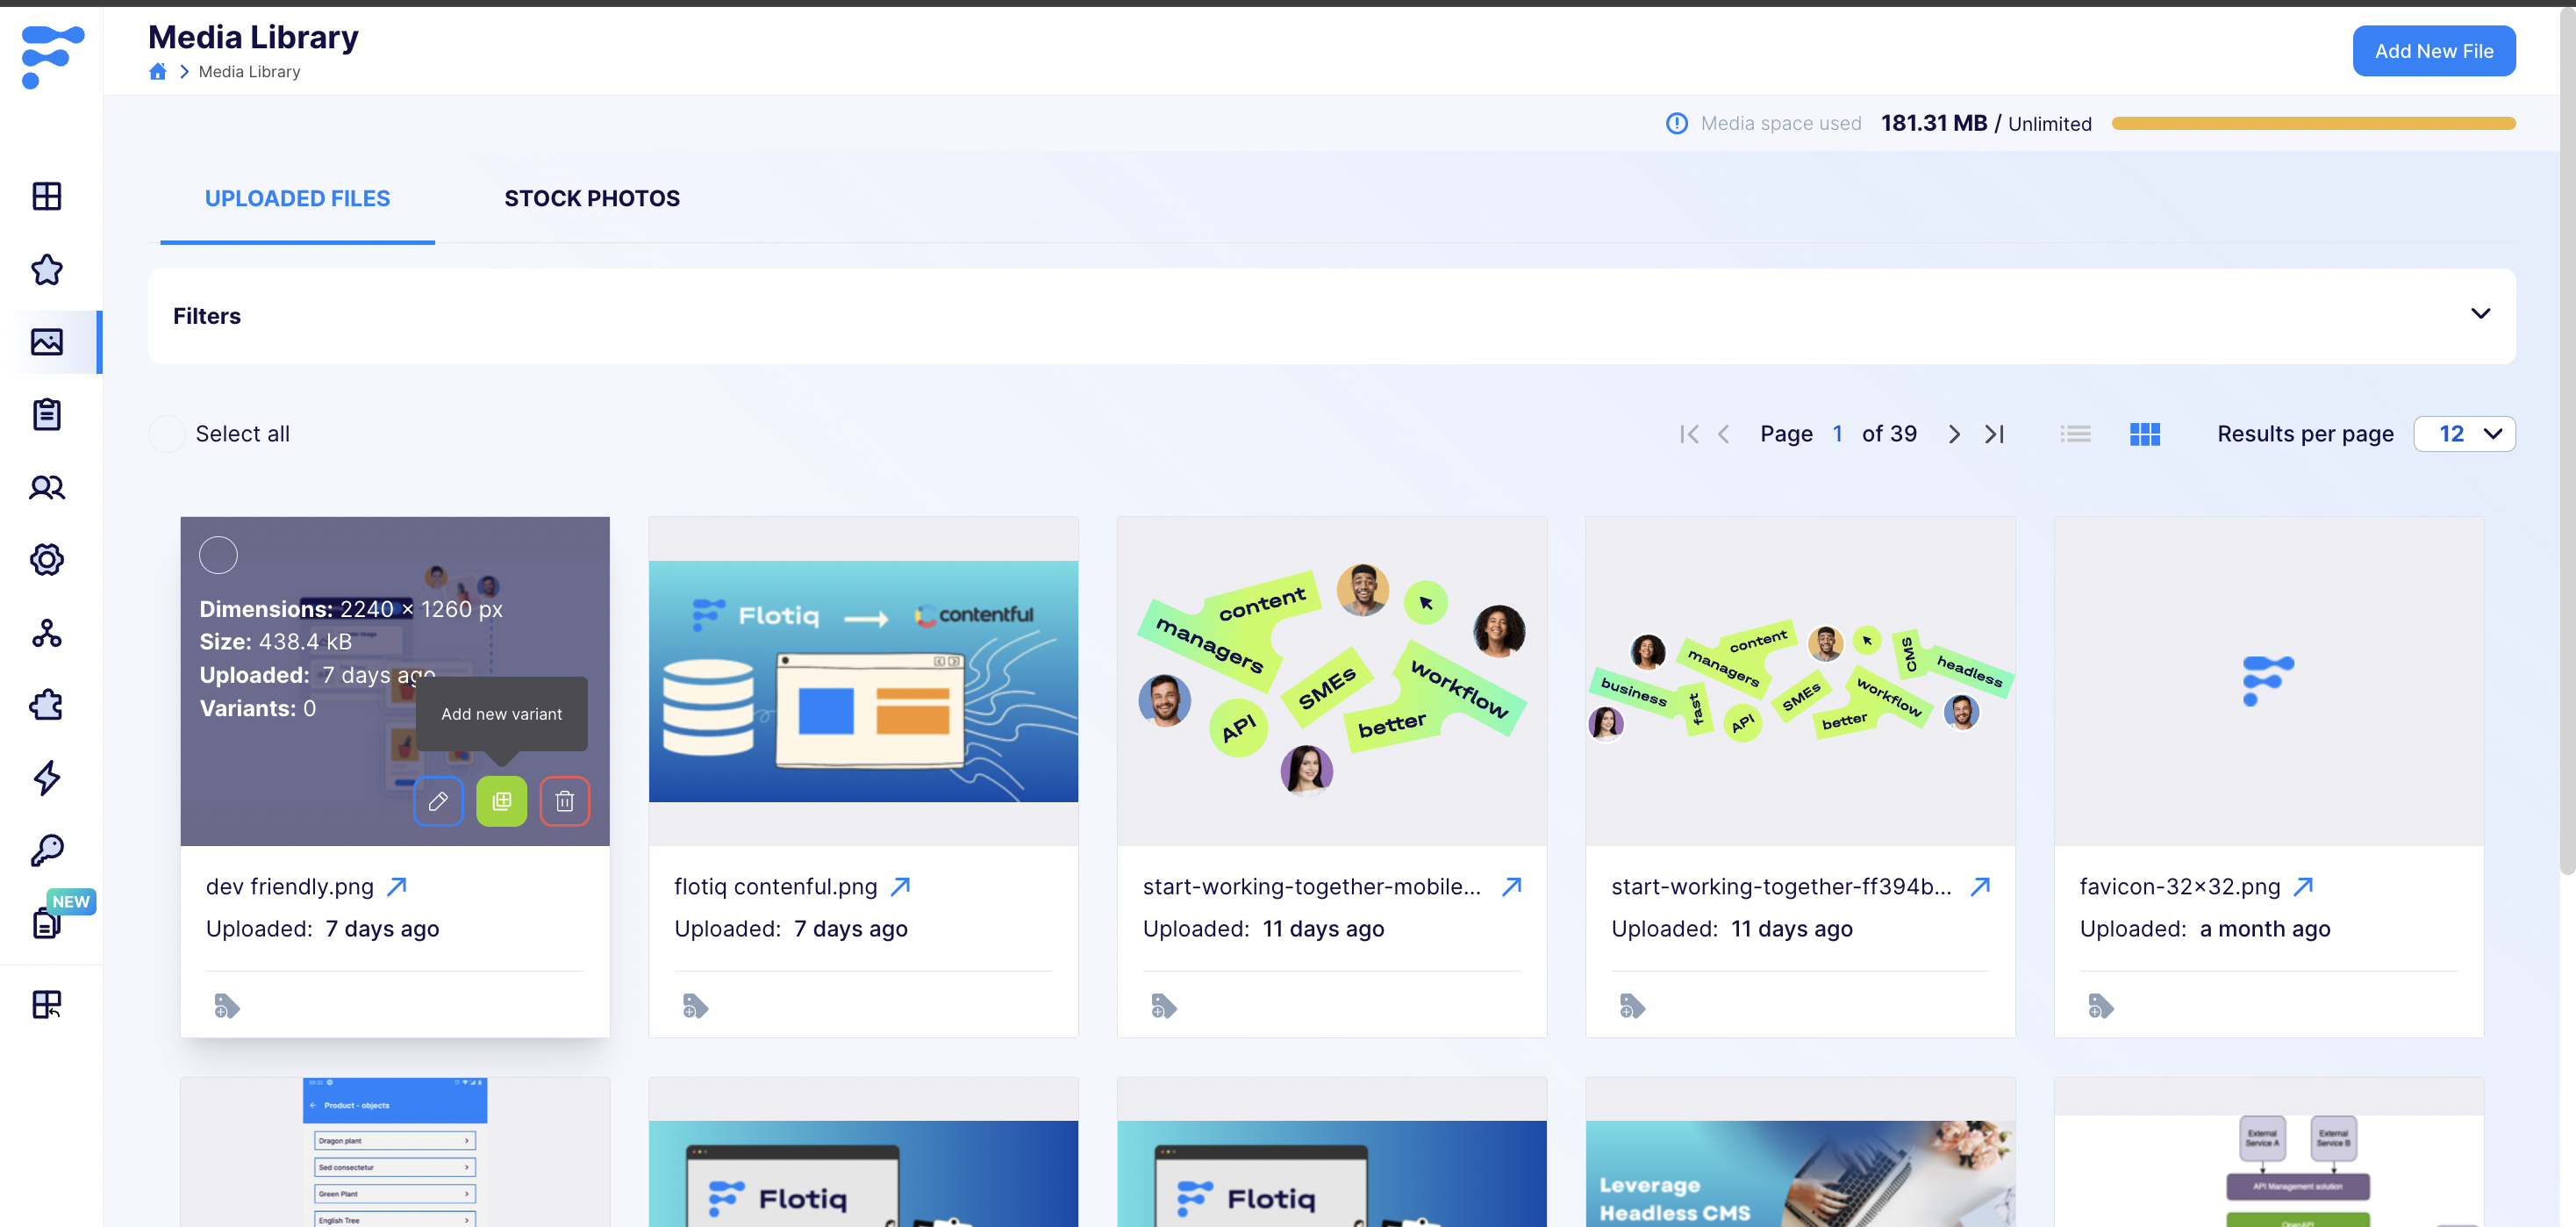Open the users icon in sidebar
2576x1227 pixels.
coord(47,487)
